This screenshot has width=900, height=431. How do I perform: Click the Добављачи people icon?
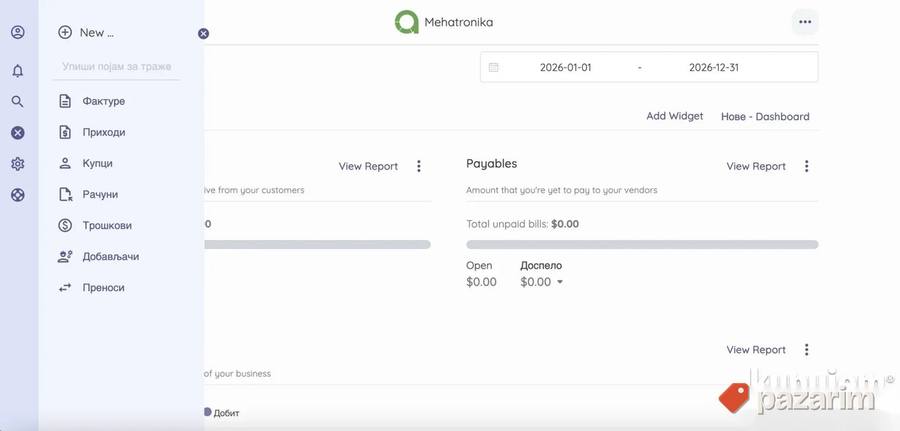tap(65, 256)
